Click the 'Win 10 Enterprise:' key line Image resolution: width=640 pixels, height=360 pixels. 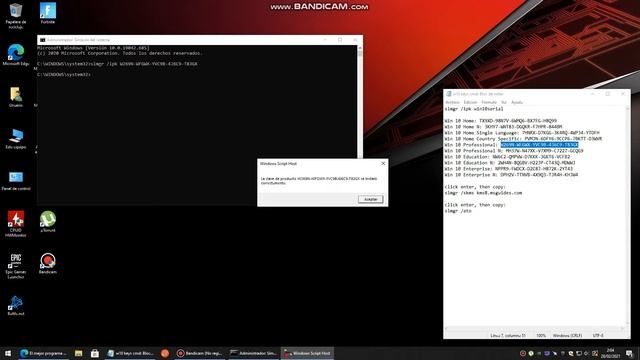[509, 169]
